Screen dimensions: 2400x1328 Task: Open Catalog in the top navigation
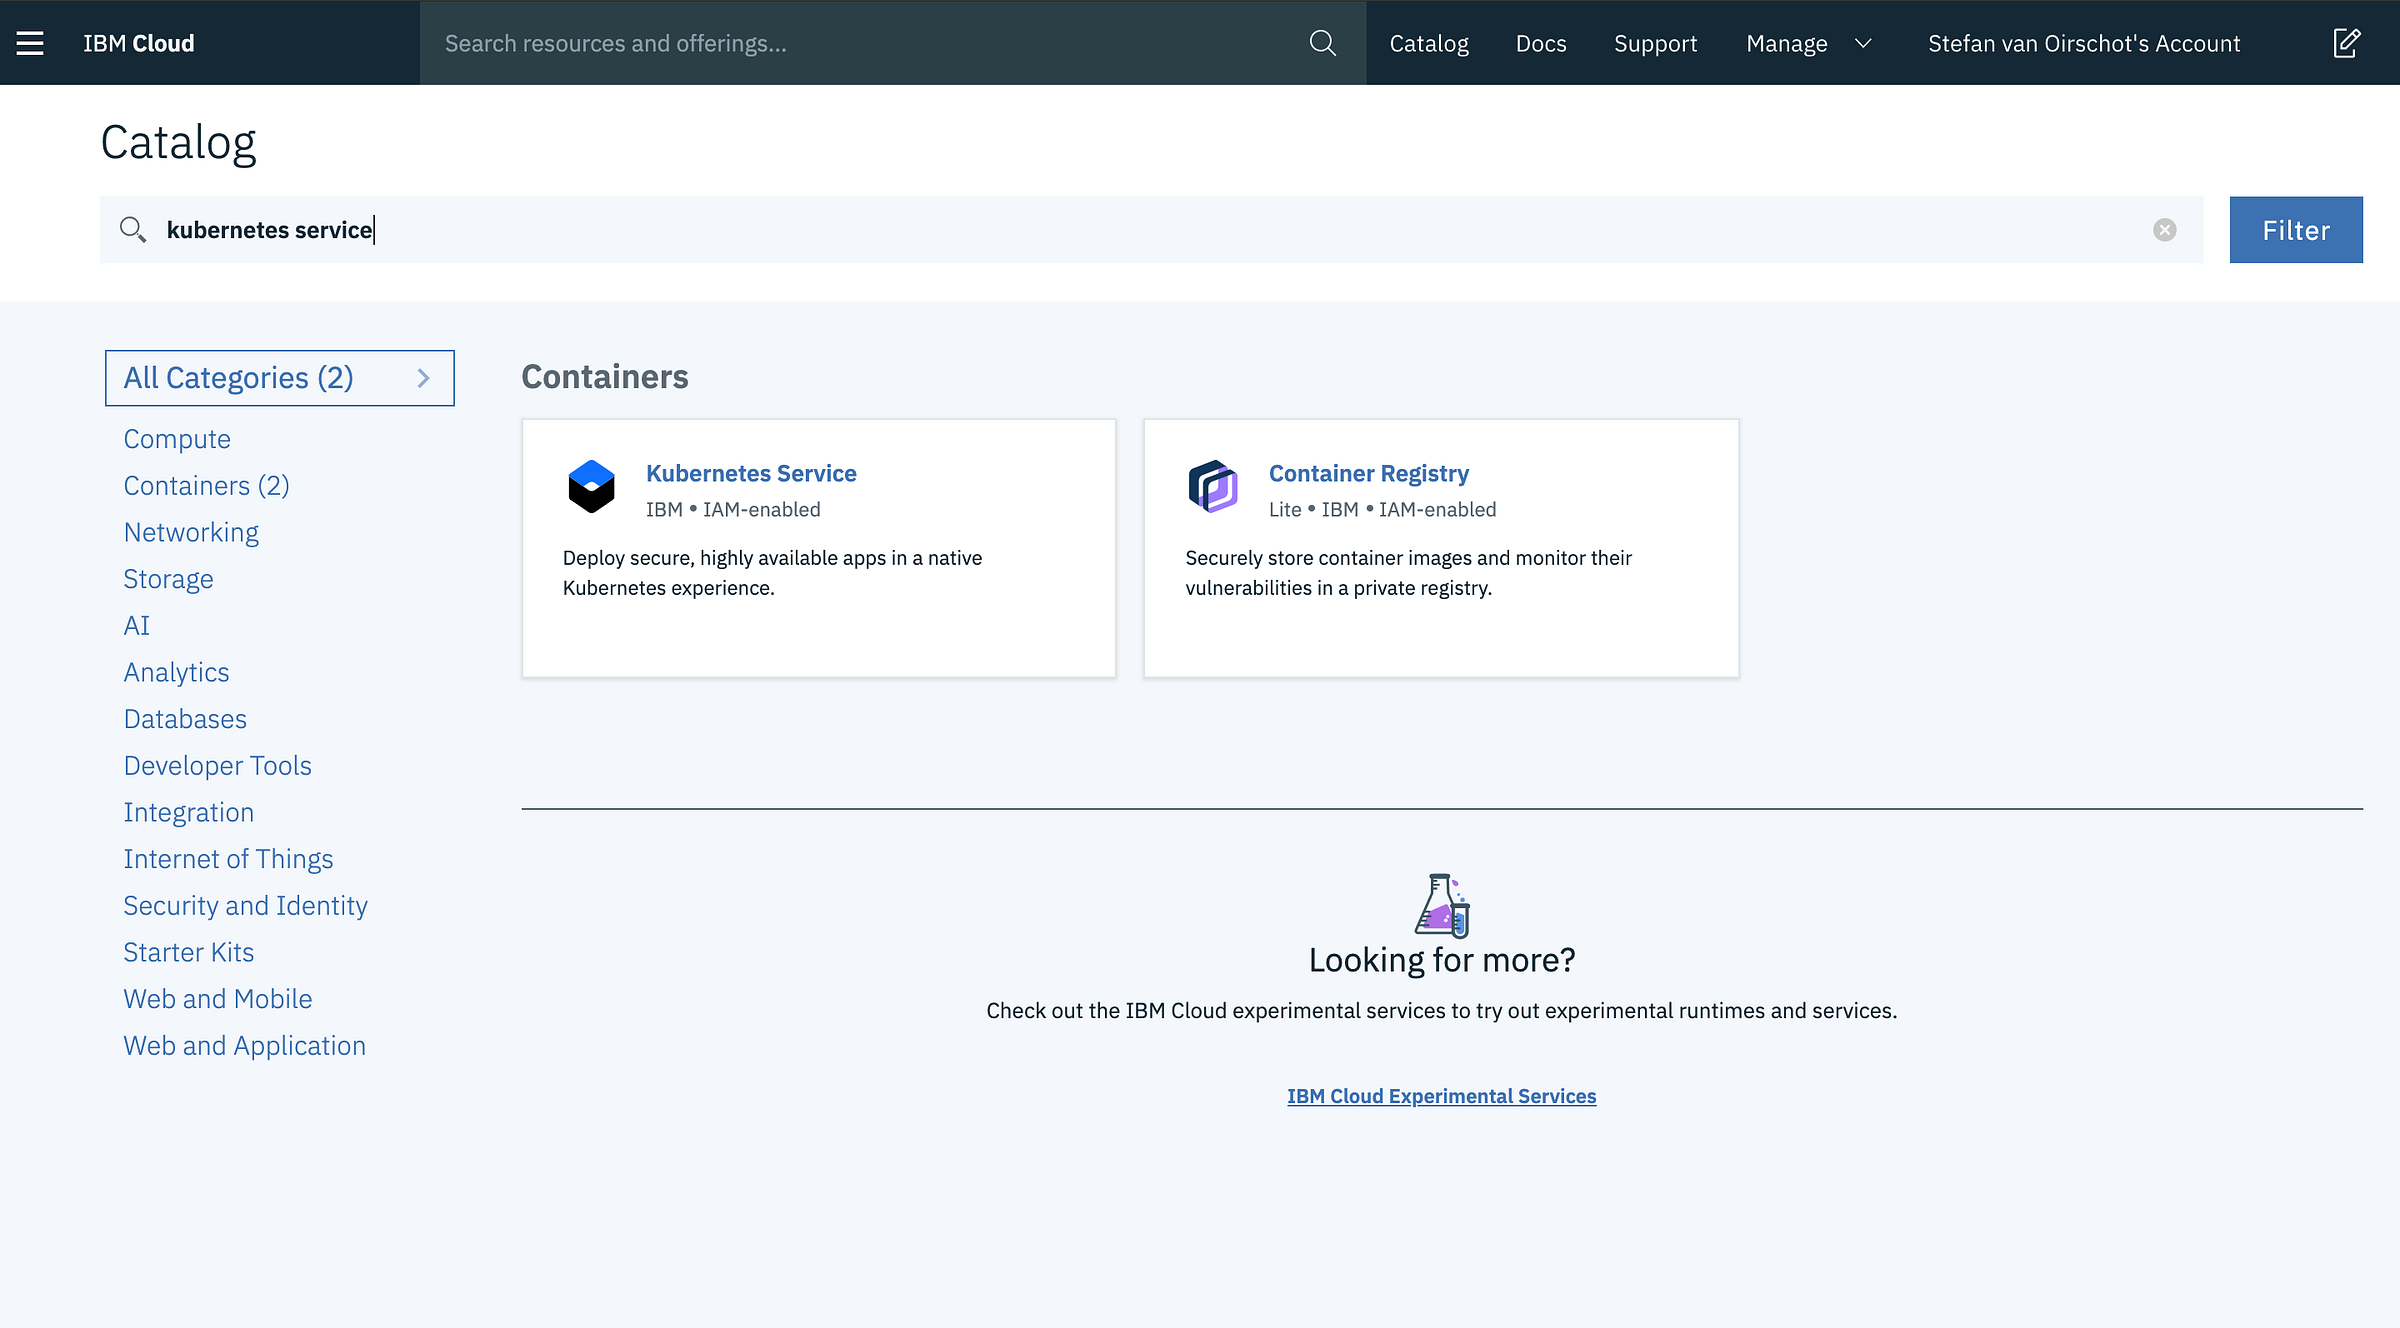click(x=1428, y=43)
